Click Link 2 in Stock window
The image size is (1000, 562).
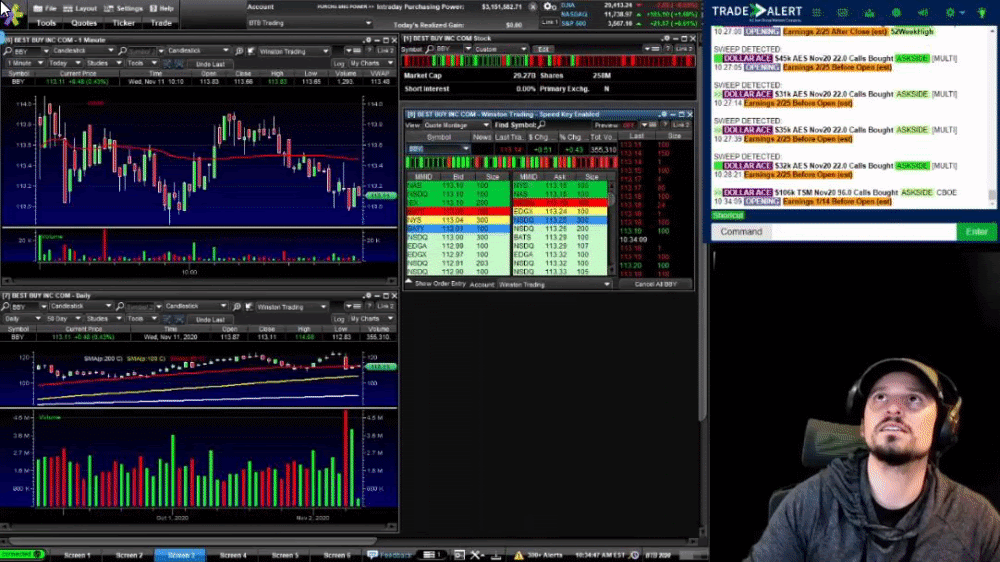click(x=684, y=48)
